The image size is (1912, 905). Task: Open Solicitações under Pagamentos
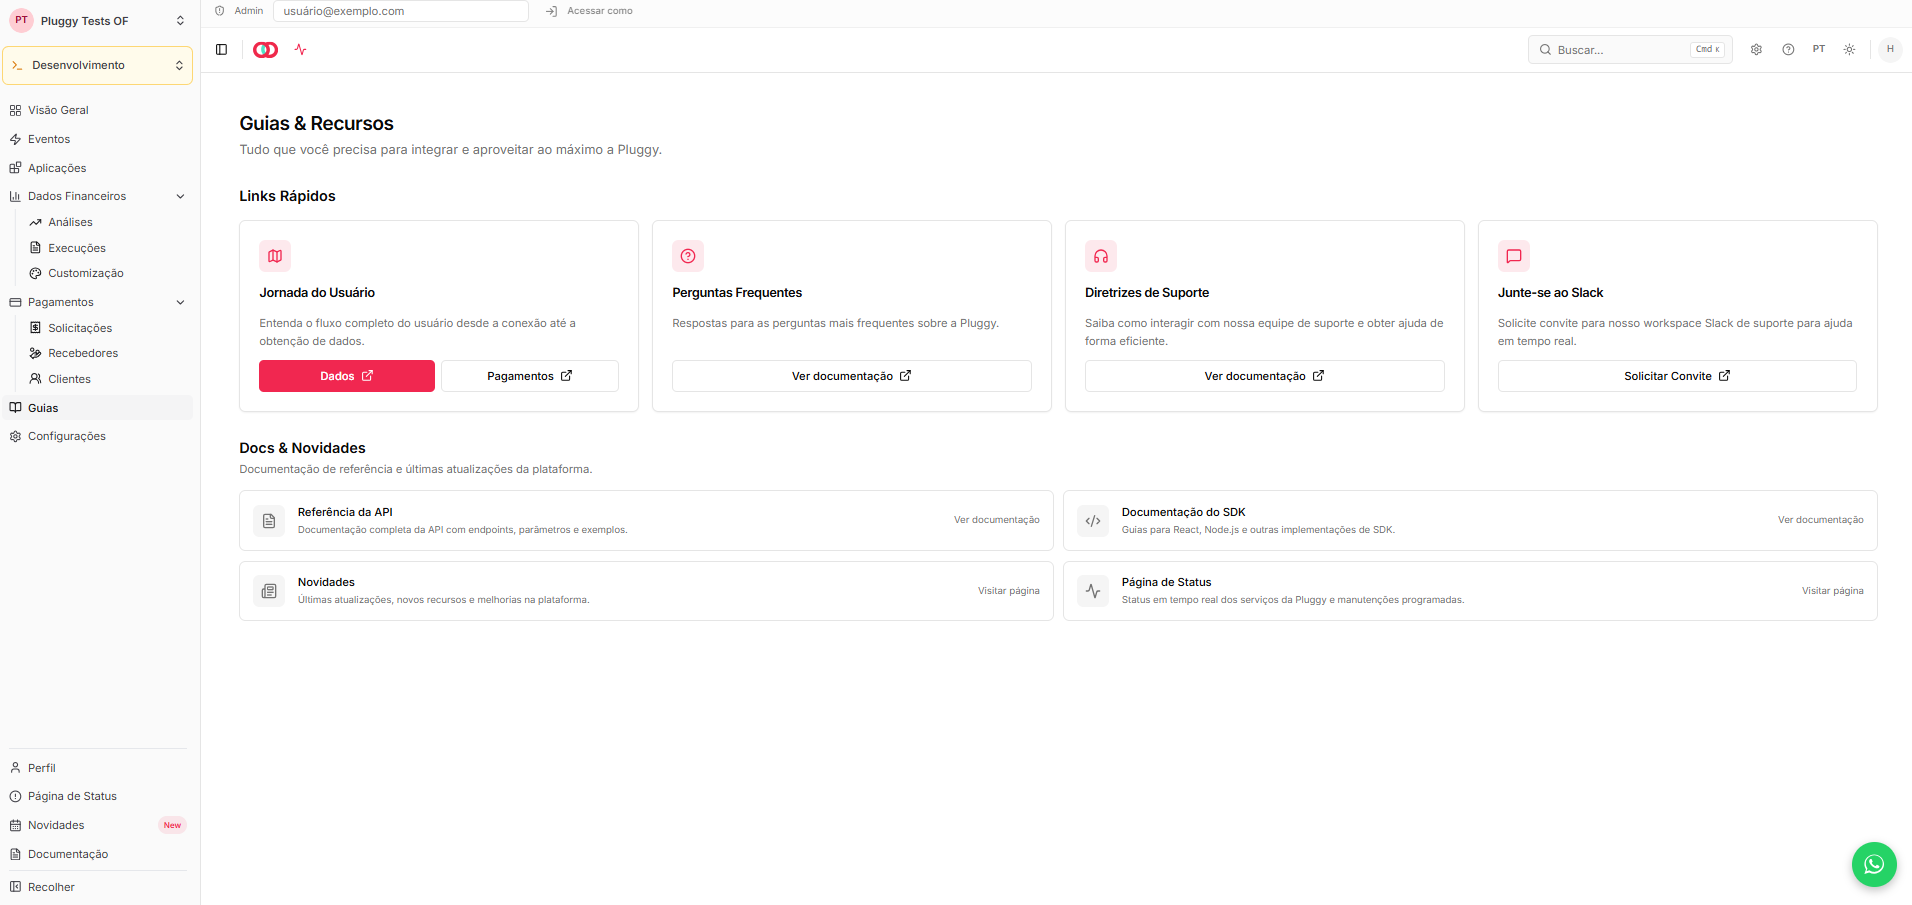[107, 328]
